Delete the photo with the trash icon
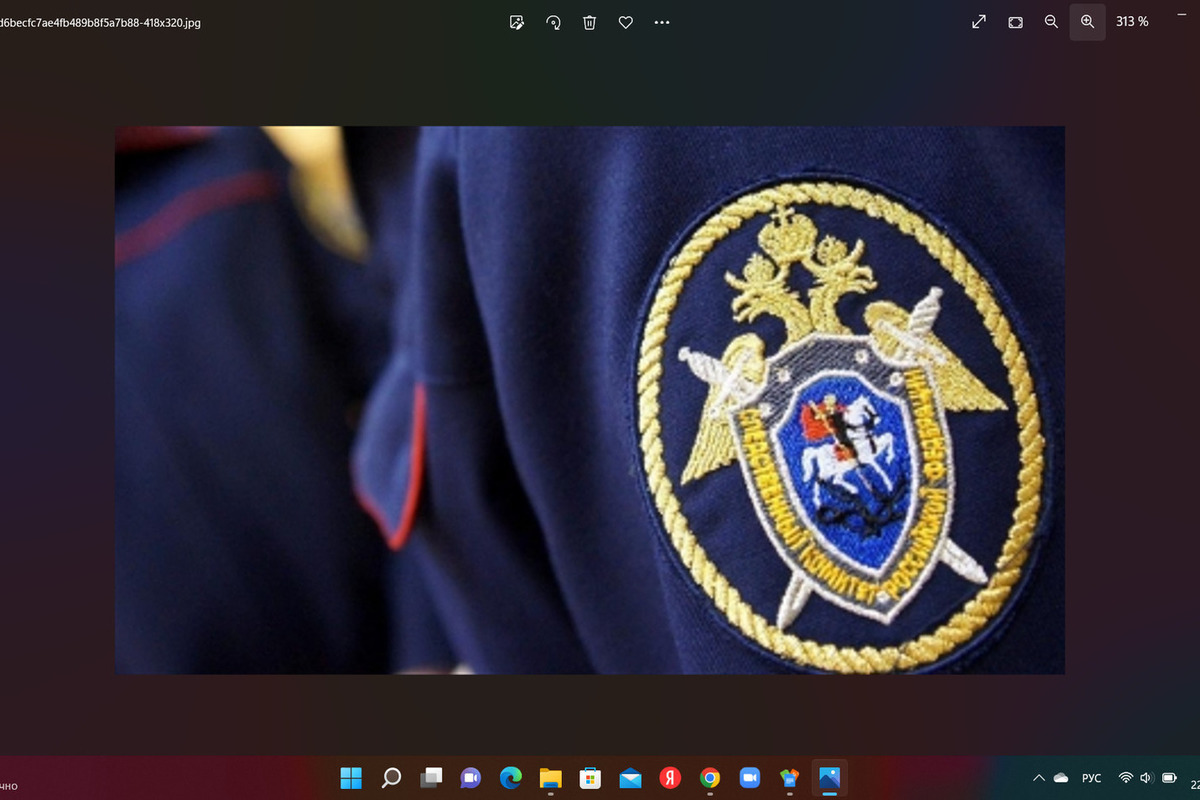Viewport: 1200px width, 800px height. click(590, 22)
